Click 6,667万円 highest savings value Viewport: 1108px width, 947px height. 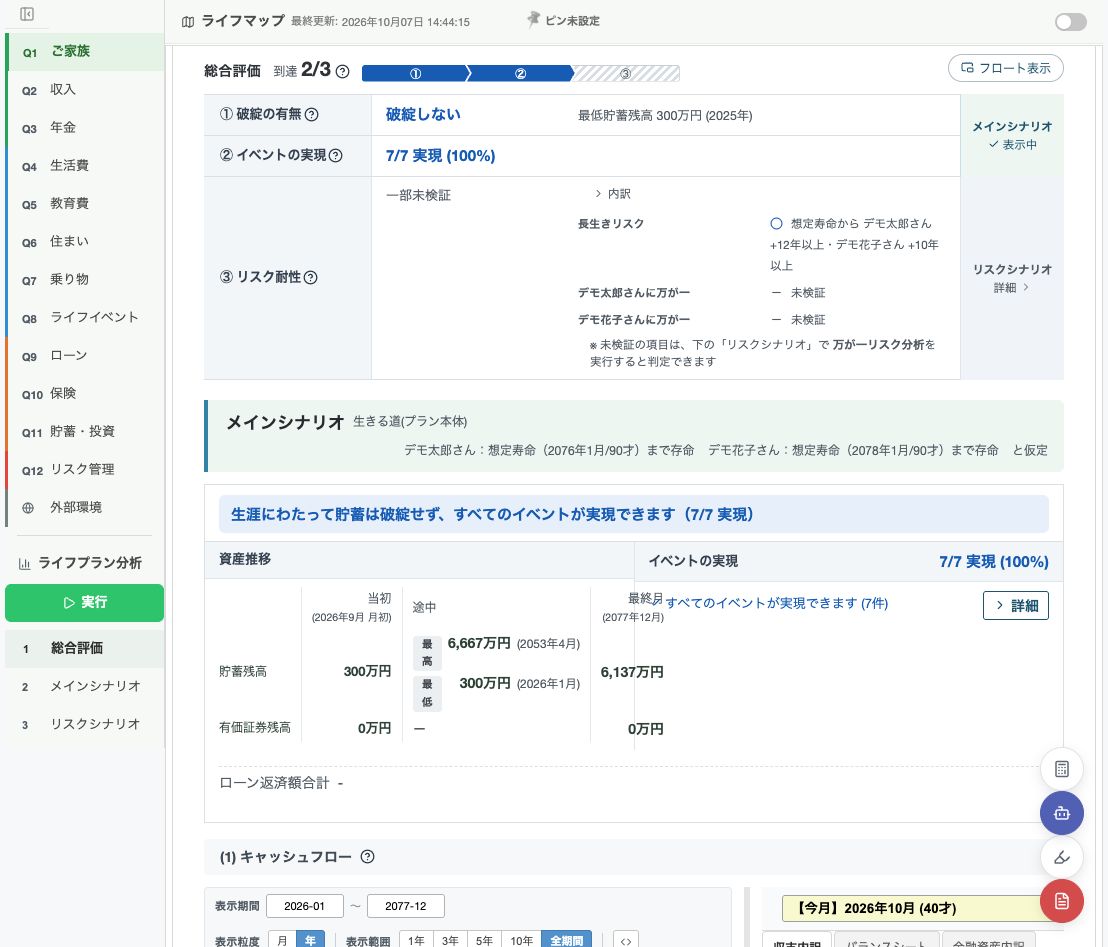pos(479,643)
